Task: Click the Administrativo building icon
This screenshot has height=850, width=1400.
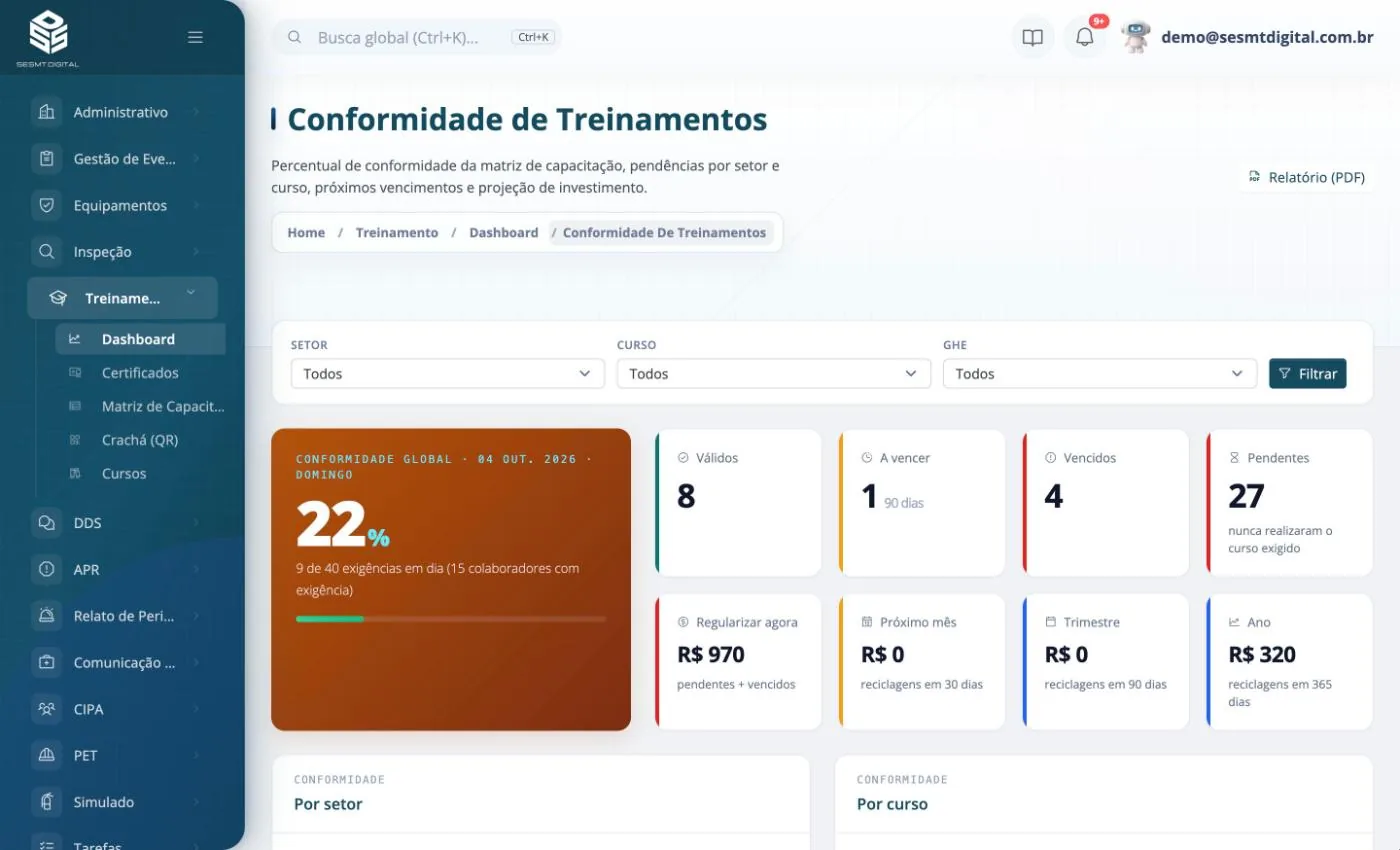Action: [46, 112]
